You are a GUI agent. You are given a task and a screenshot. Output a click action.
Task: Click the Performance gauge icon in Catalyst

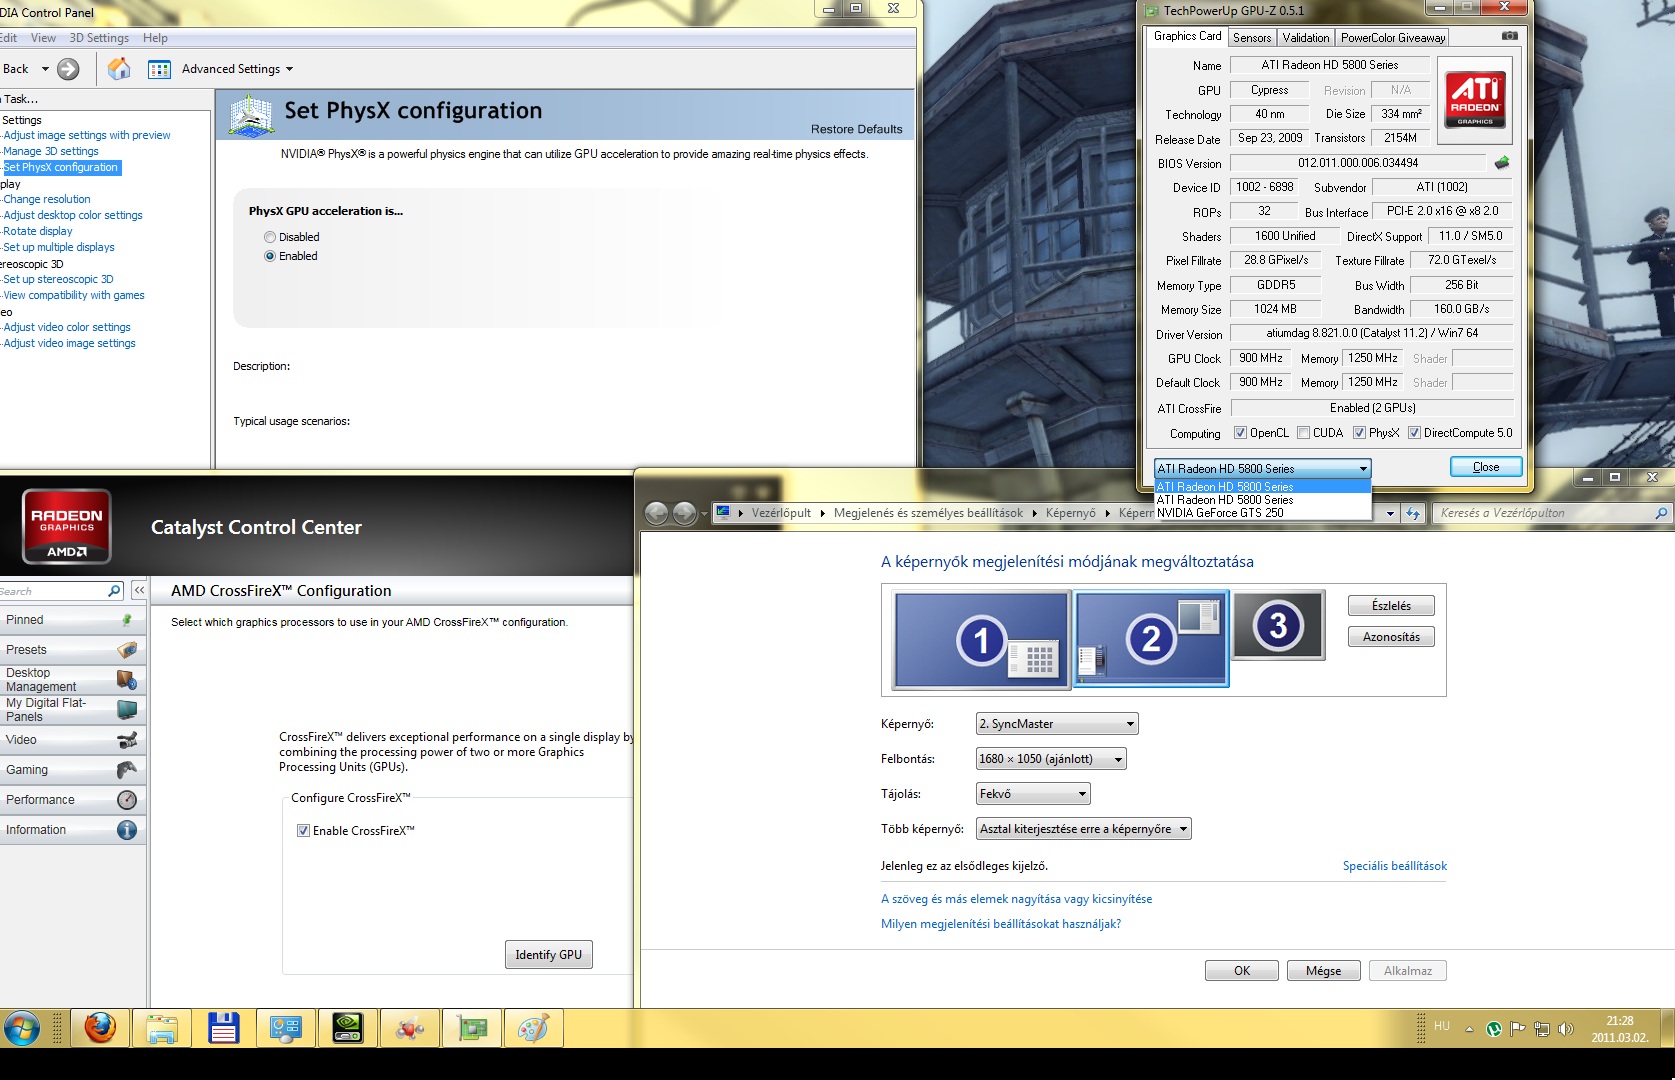coord(127,800)
